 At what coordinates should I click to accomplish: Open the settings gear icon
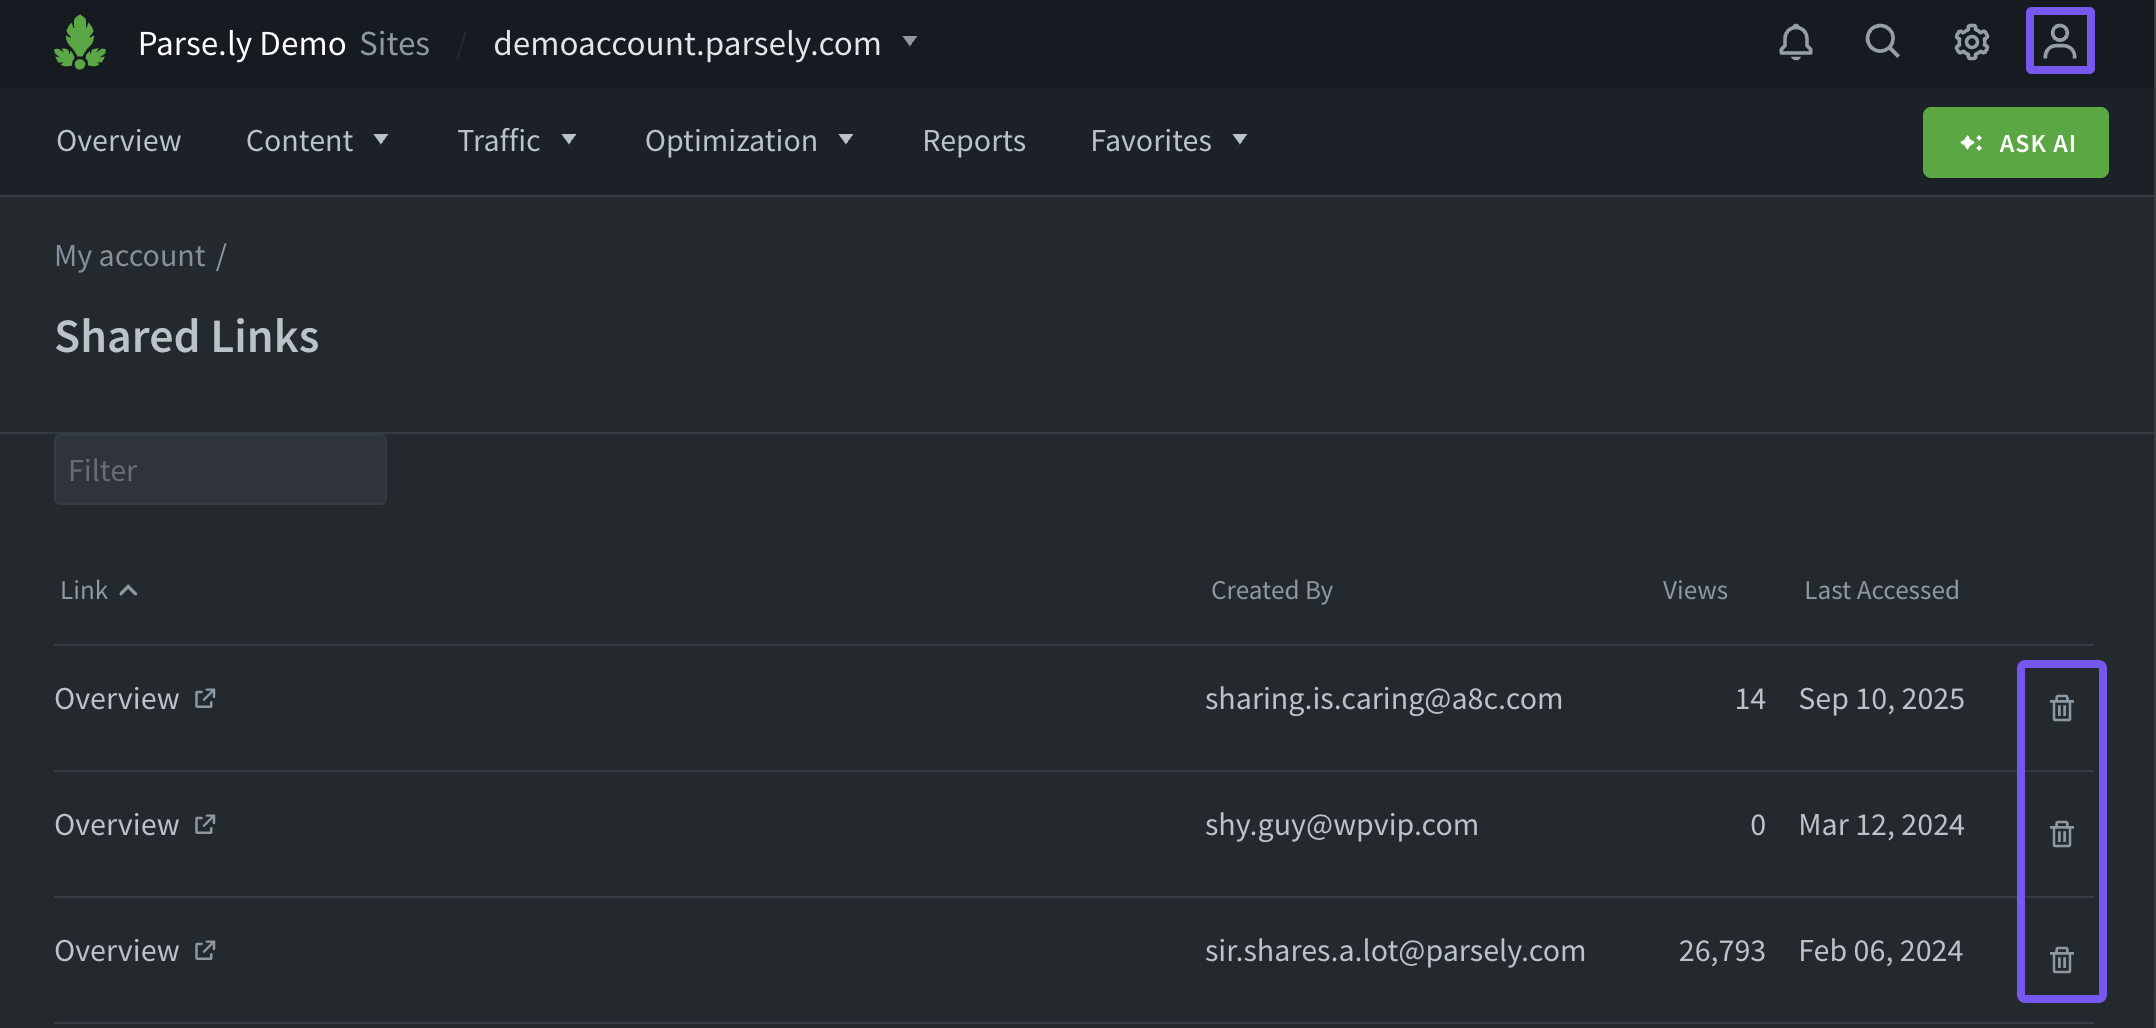point(1971,42)
